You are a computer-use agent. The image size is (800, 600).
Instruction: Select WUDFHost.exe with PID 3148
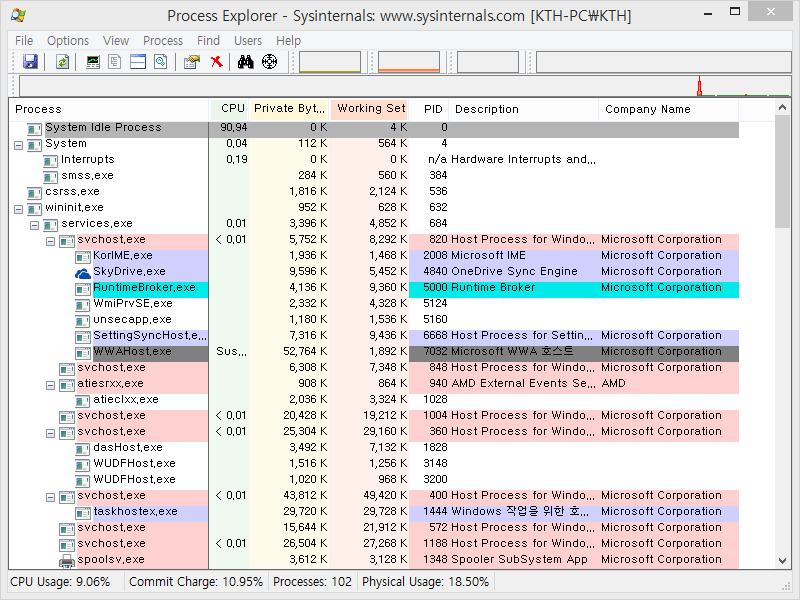click(x=134, y=464)
